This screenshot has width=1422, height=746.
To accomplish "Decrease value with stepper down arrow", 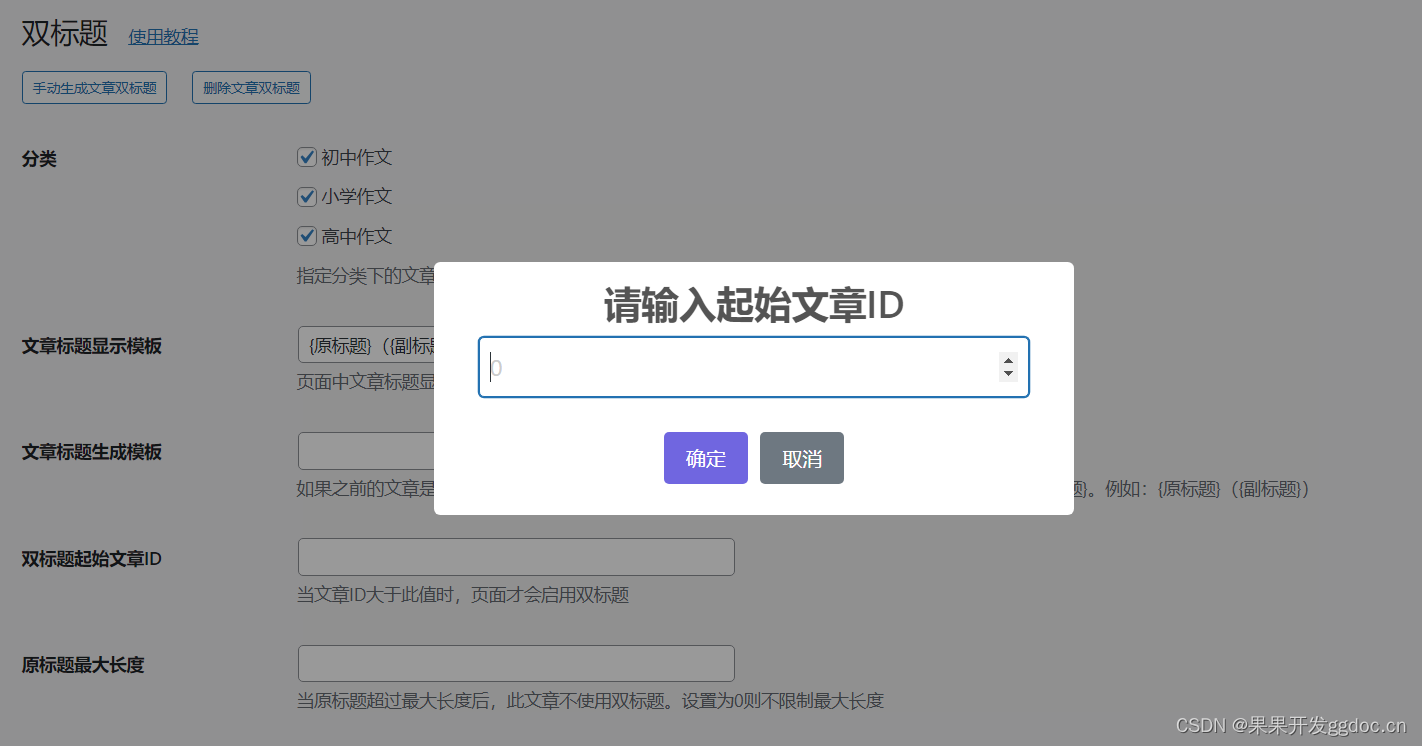I will point(1008,374).
